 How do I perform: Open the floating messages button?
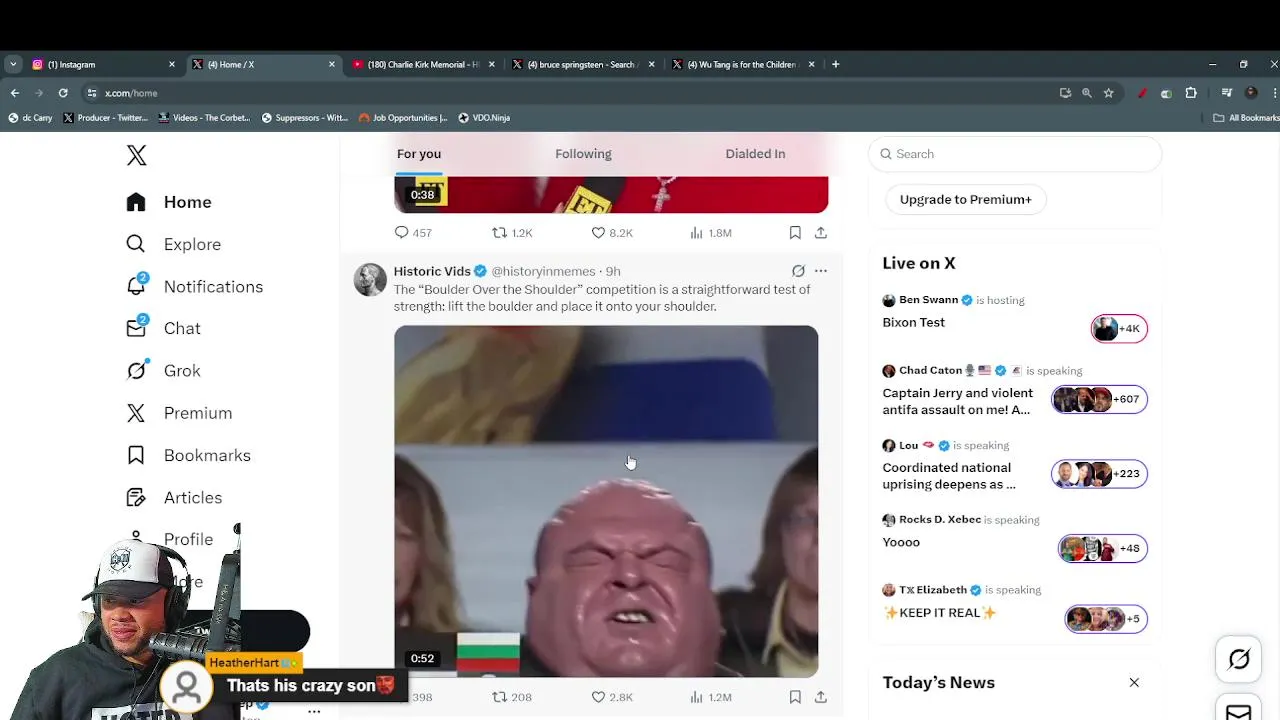click(x=1239, y=710)
